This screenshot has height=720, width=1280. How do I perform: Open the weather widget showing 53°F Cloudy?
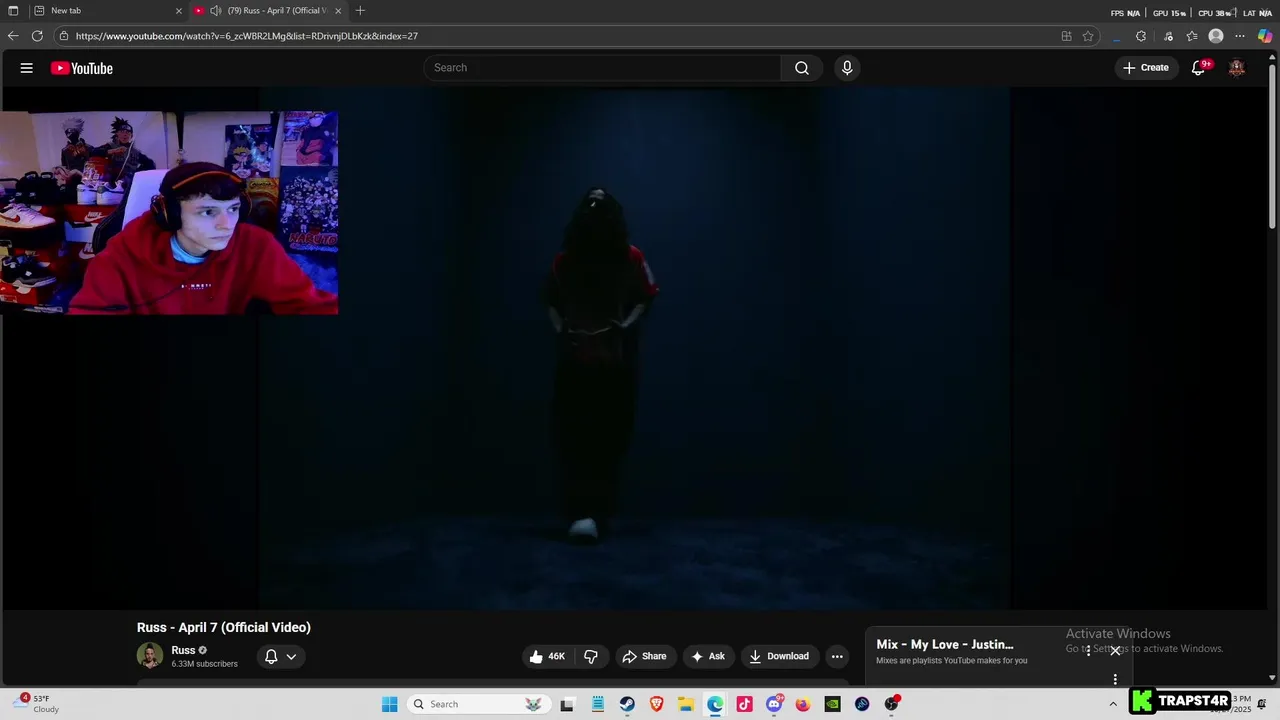coord(38,704)
